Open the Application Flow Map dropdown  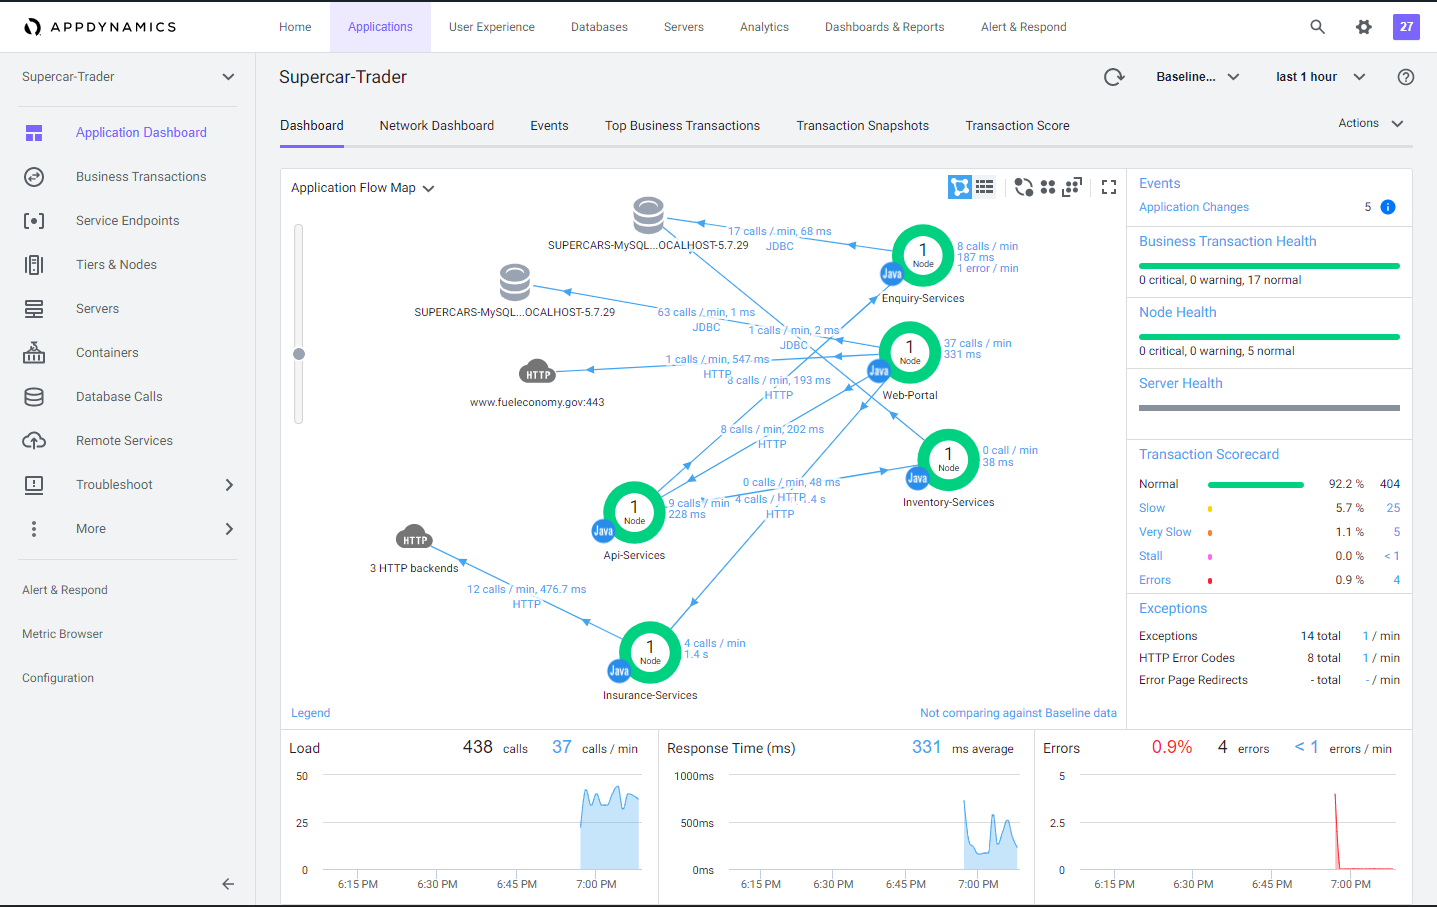362,188
